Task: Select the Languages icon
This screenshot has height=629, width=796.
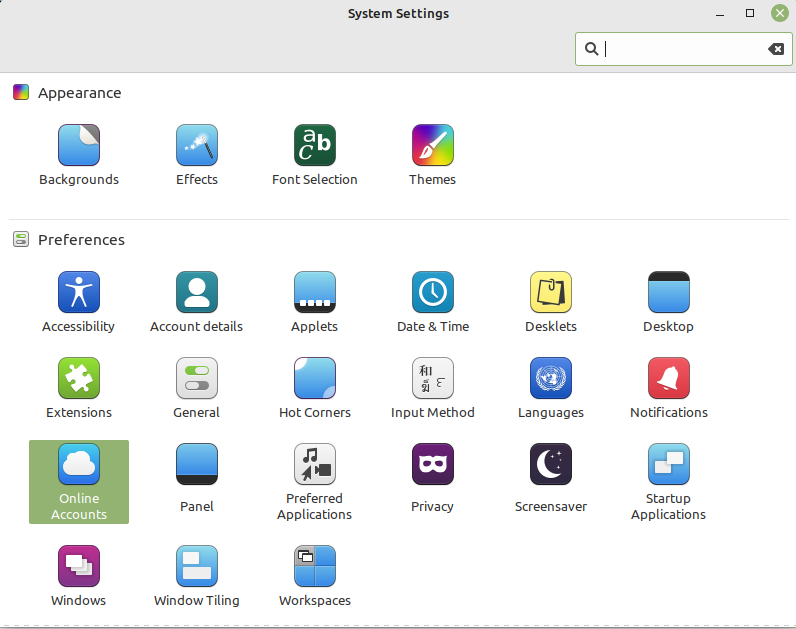Action: click(x=551, y=379)
